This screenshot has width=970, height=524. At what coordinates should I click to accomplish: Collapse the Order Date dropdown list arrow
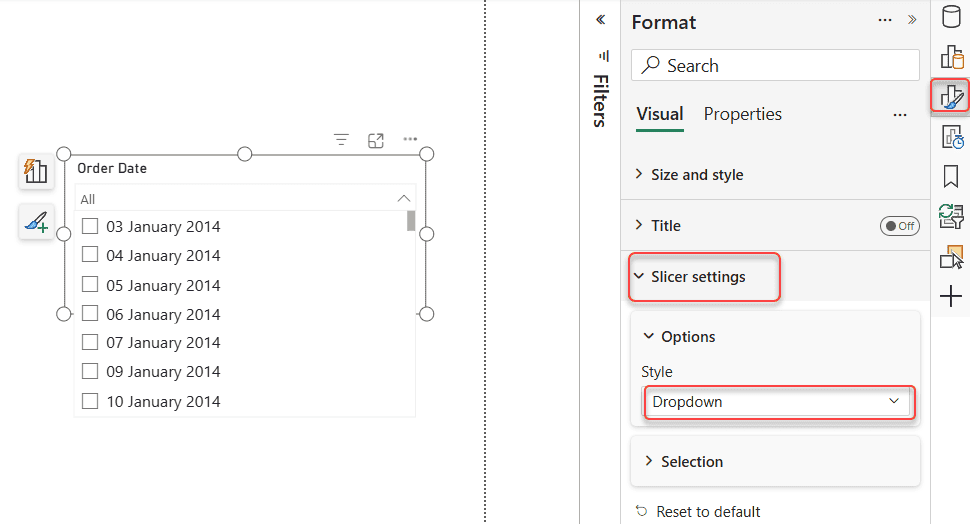pos(404,199)
